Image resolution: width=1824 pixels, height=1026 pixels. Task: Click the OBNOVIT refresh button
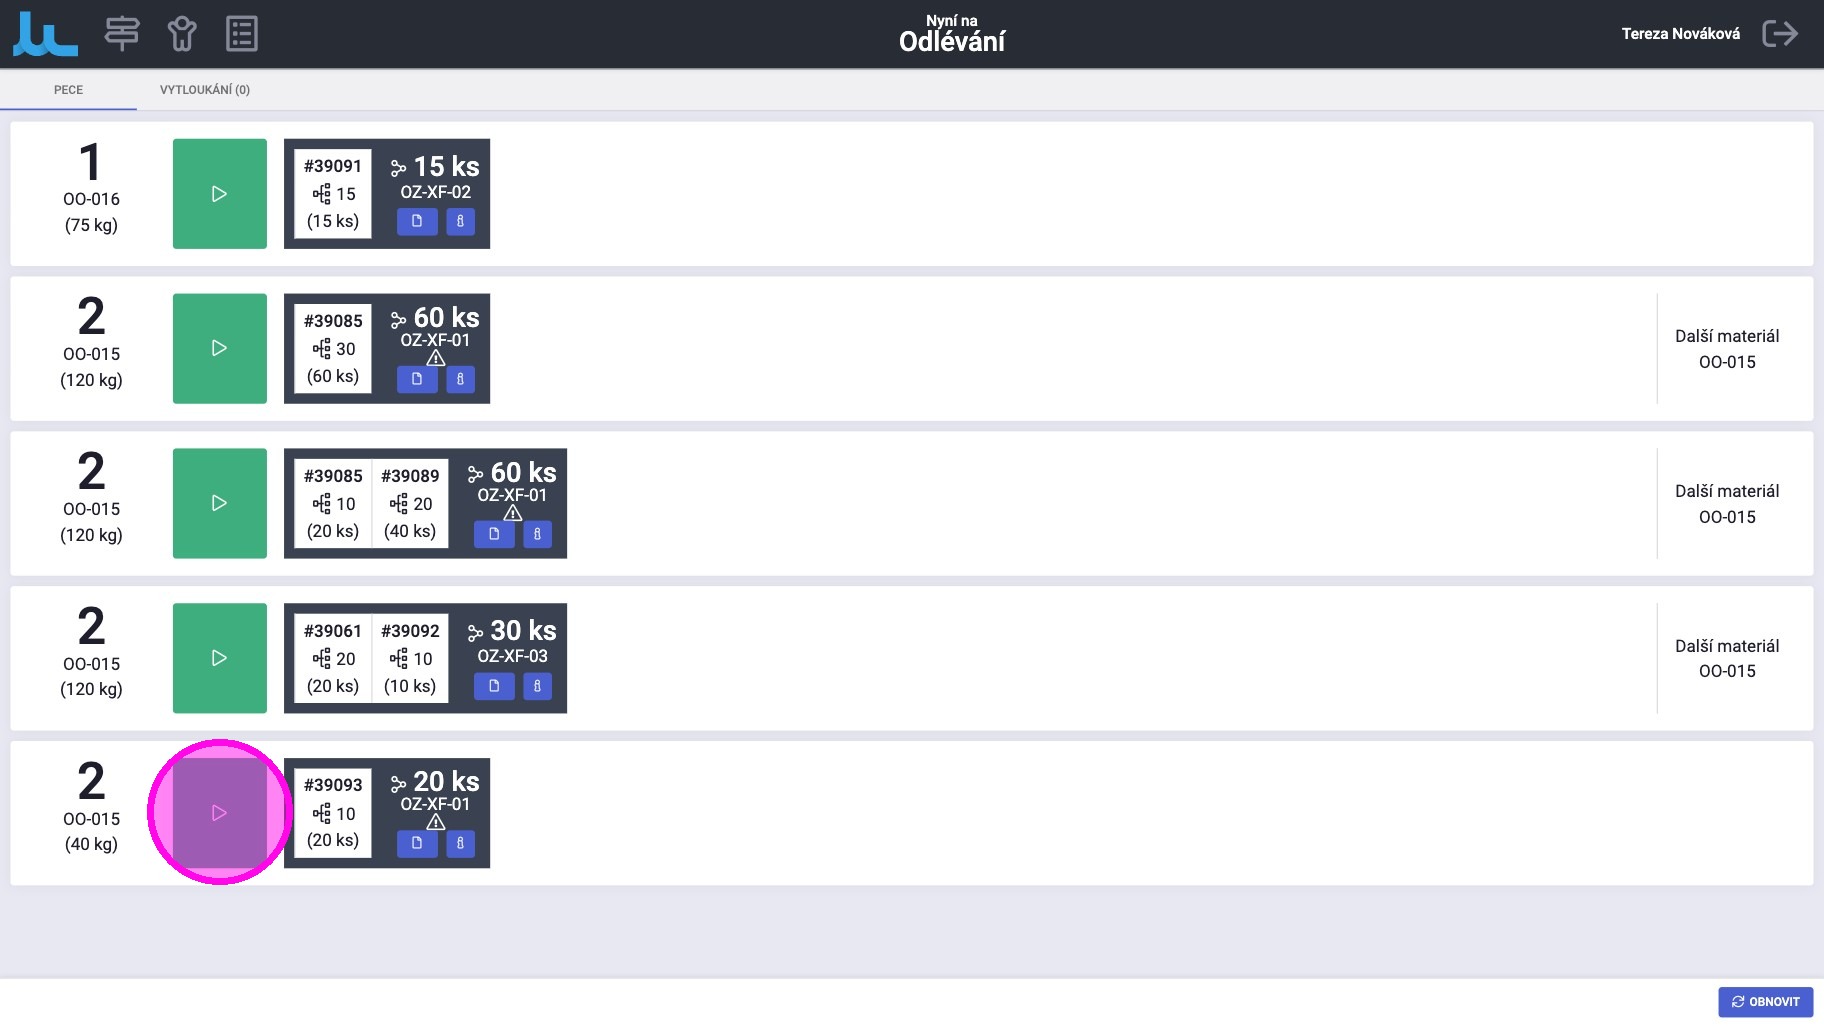[1765, 1001]
